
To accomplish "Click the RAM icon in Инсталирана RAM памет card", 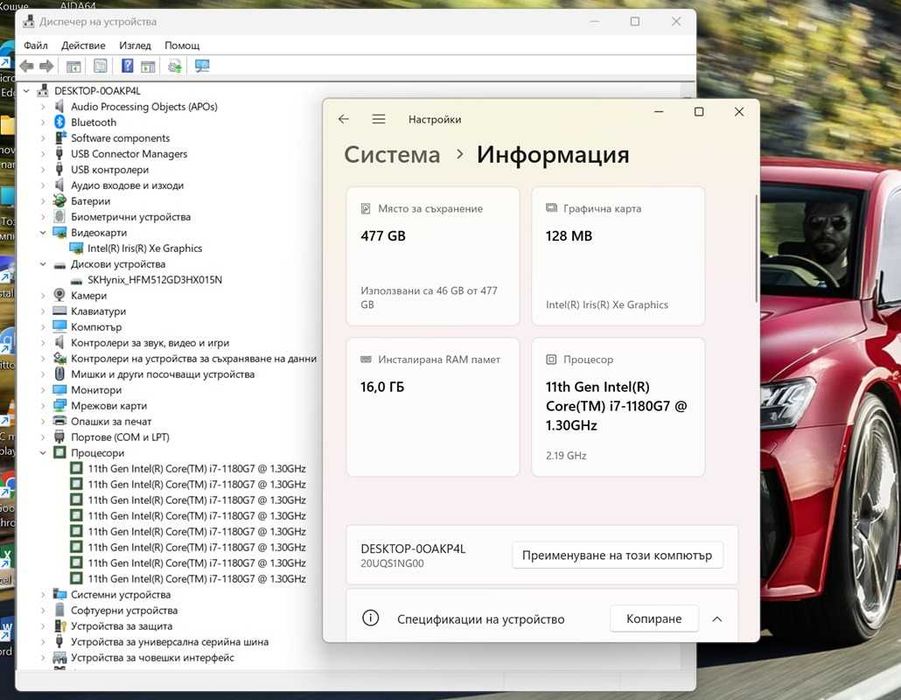I will pos(365,359).
